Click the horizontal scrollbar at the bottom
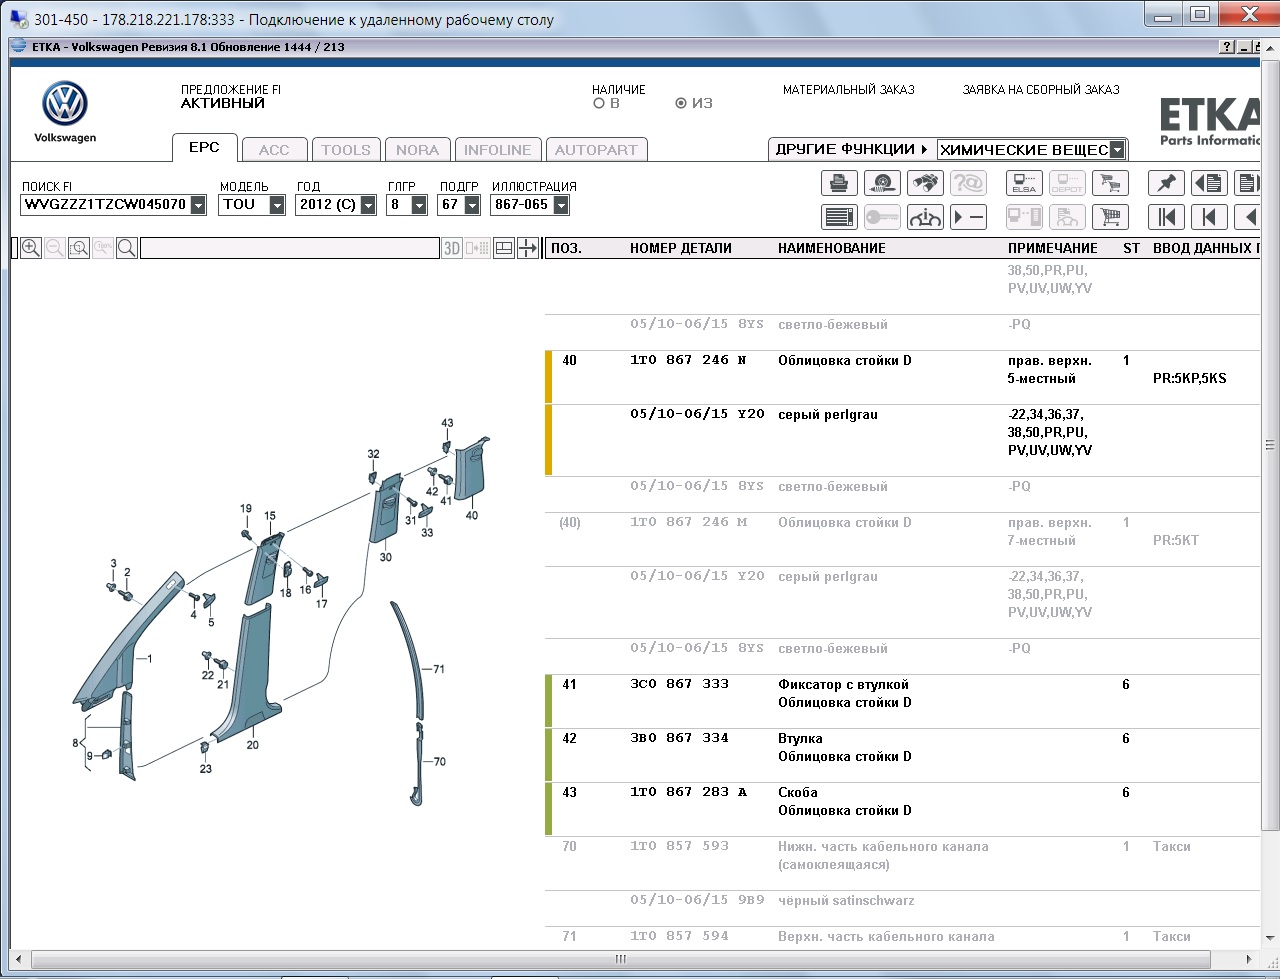Image resolution: width=1280 pixels, height=979 pixels. click(621, 959)
